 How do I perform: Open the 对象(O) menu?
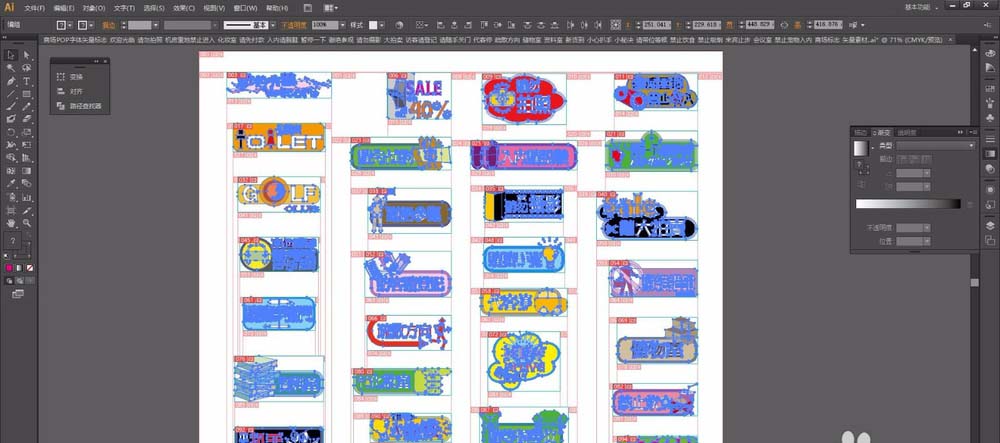[x=94, y=8]
